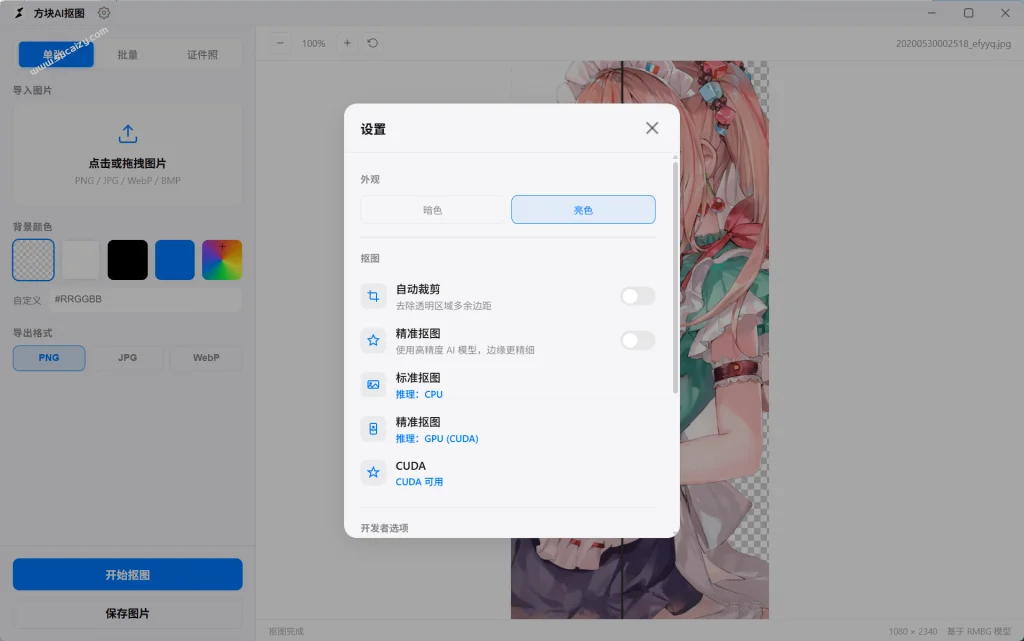The image size is (1024, 641).
Task: Click the crop icon for 自动裁剪
Action: [x=373, y=296]
